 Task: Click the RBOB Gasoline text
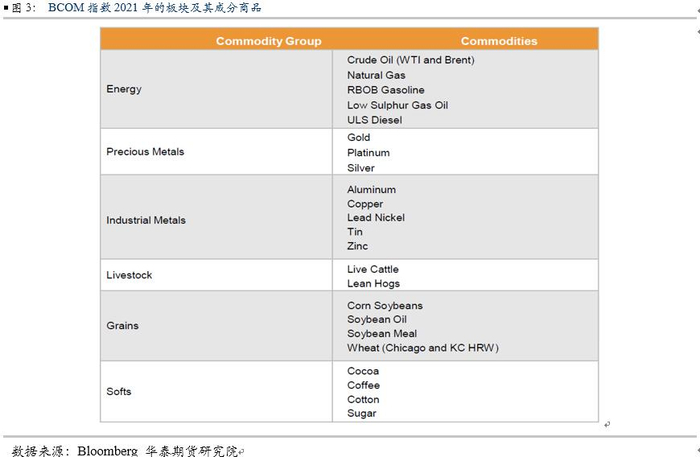pos(385,90)
